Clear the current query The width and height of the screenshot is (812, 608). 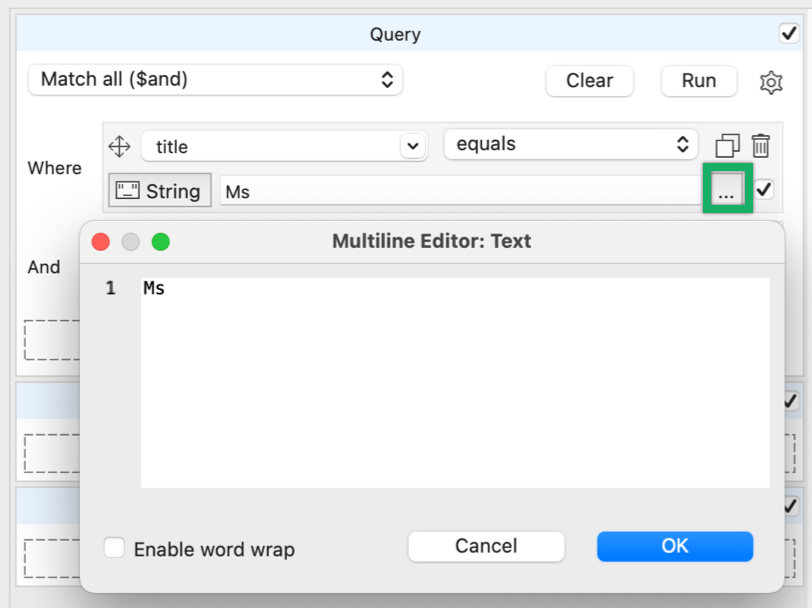tap(589, 81)
